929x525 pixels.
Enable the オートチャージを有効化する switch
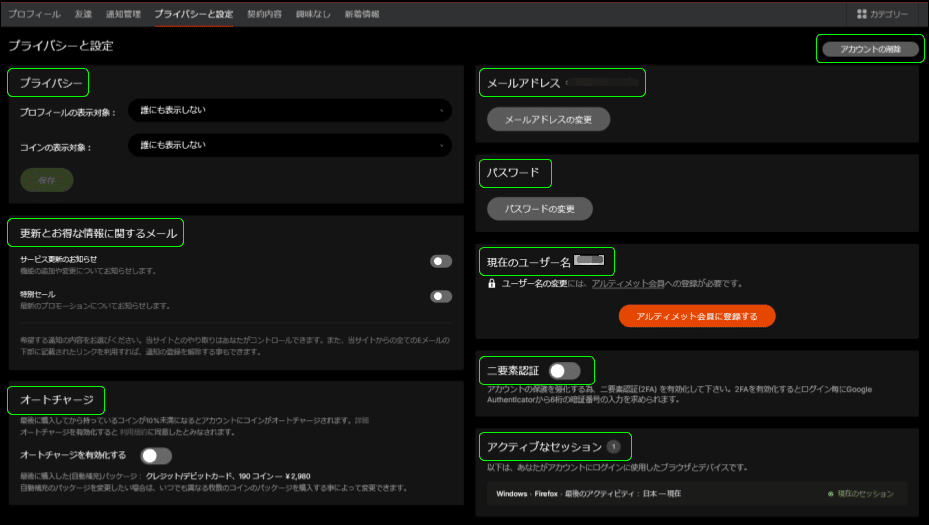156,456
